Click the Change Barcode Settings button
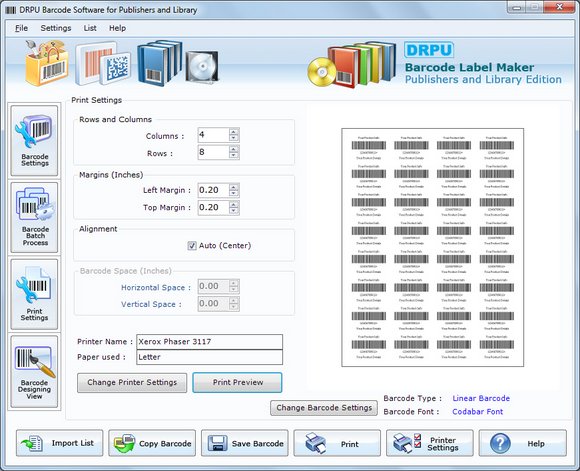Image resolution: width=580 pixels, height=471 pixels. (x=324, y=408)
